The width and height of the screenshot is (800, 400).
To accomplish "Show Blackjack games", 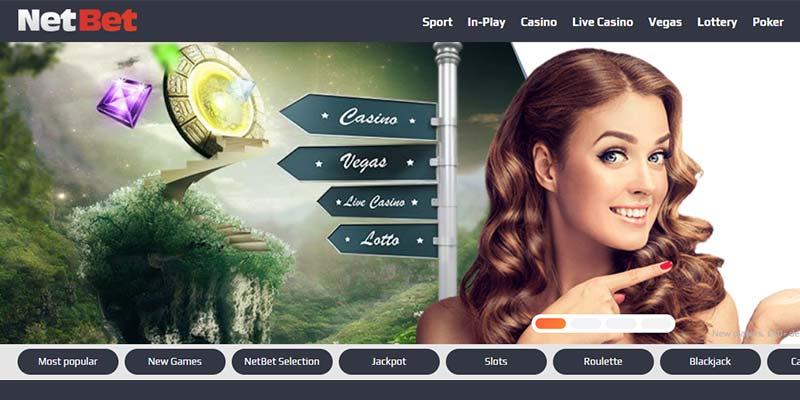I will click(710, 362).
